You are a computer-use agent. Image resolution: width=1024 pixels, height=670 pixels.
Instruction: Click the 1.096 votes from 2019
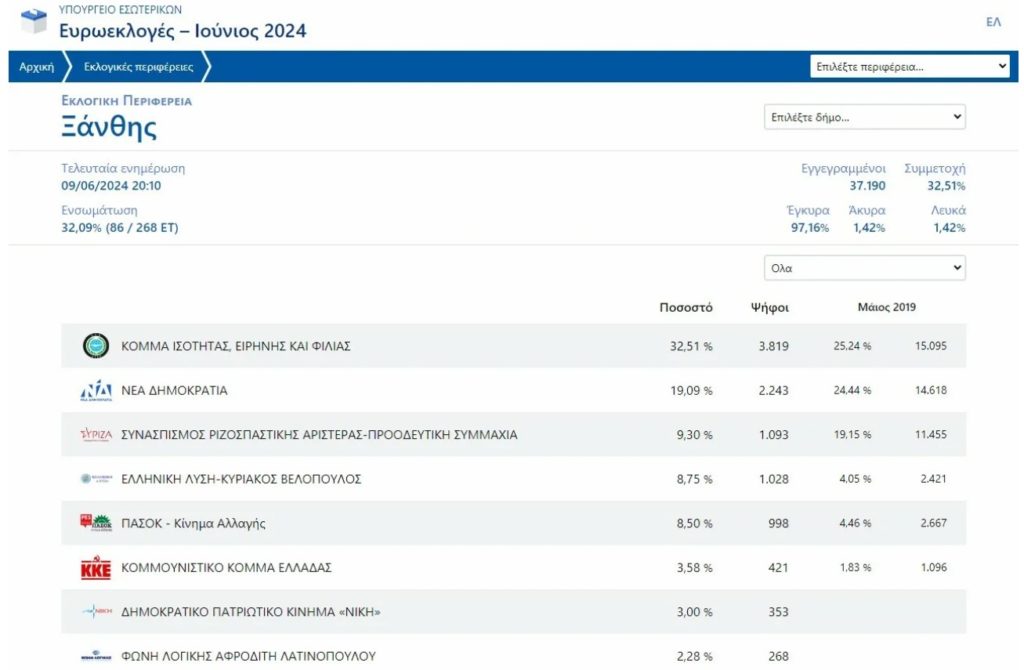click(933, 567)
